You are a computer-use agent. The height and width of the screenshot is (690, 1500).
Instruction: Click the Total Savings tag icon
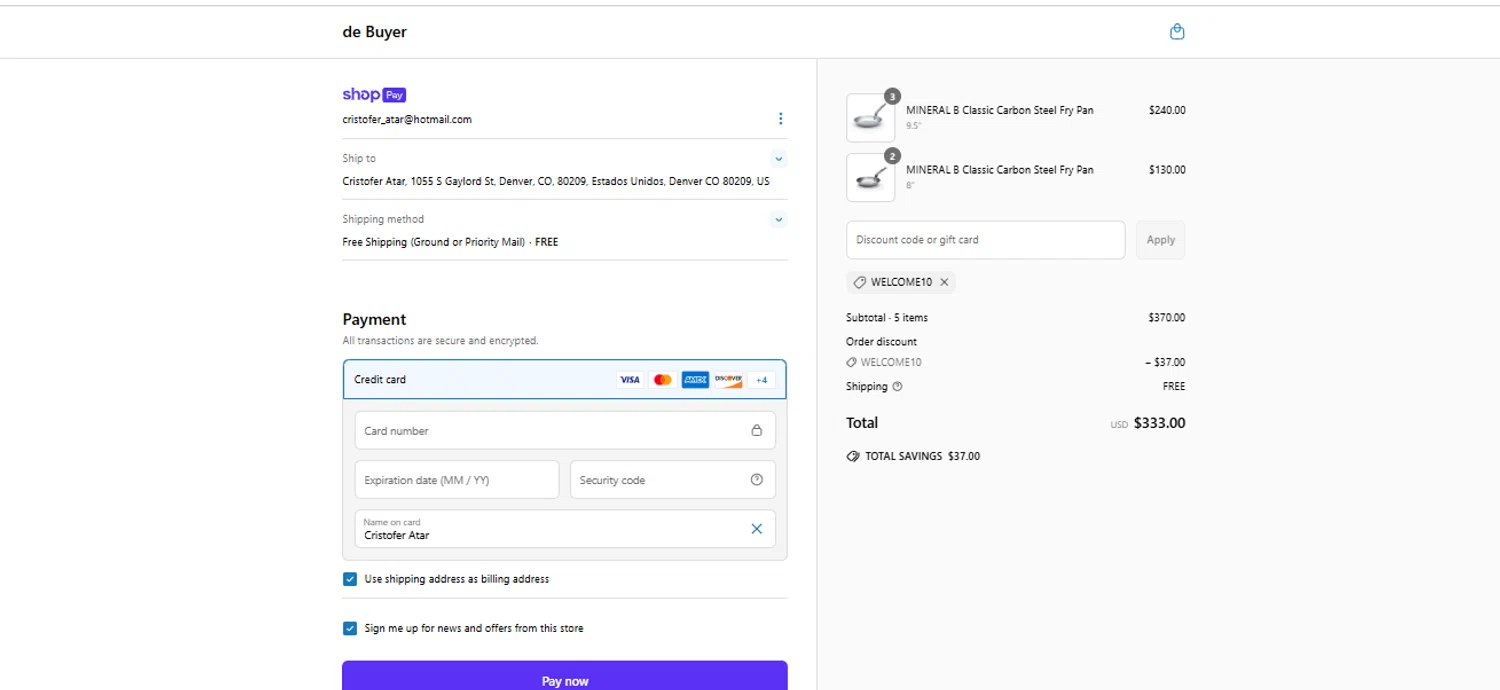point(853,456)
